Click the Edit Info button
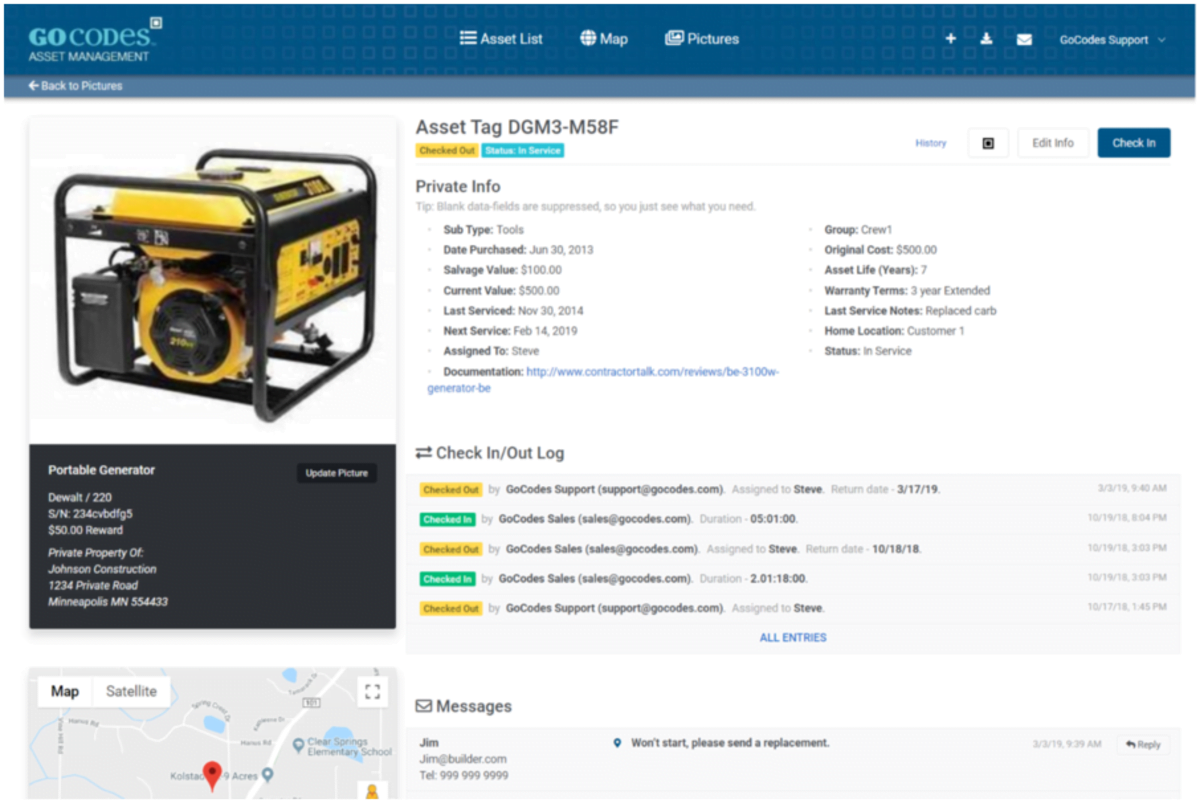Screen dimensions: 1200x803 click(x=1053, y=143)
